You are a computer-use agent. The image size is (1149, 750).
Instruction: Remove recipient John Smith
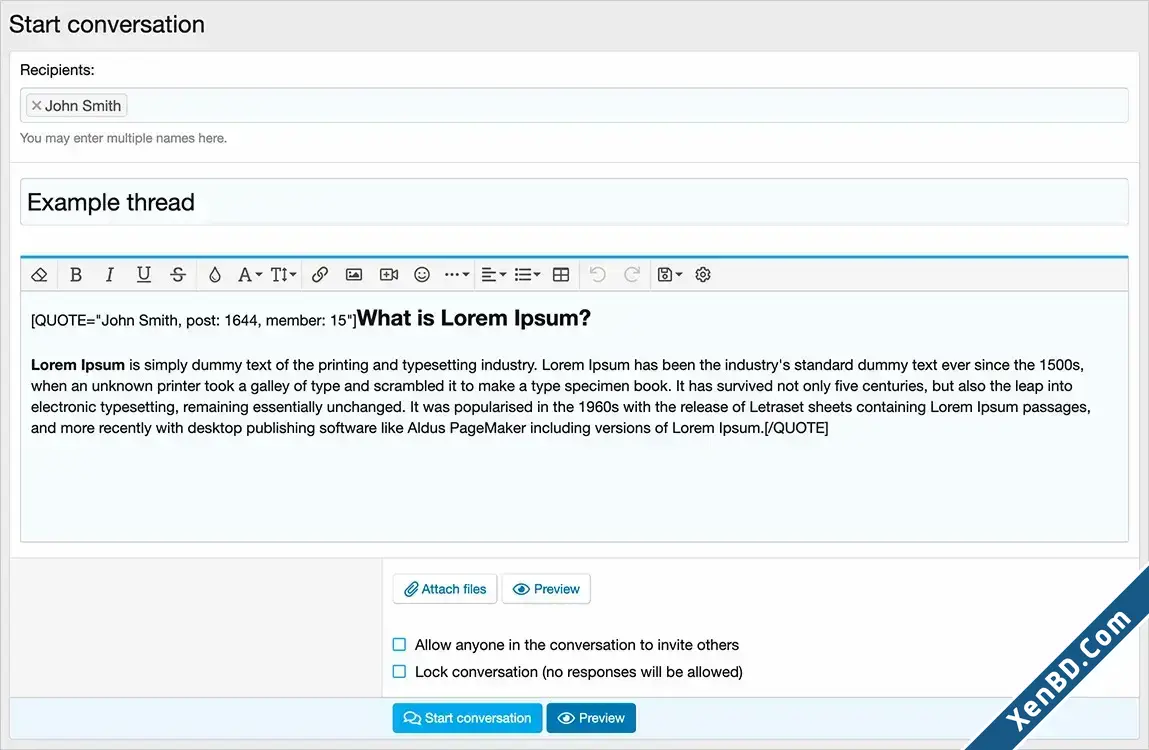pos(37,106)
